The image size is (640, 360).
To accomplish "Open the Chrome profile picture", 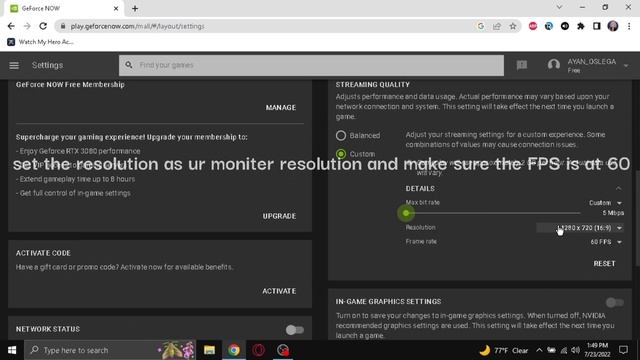I will coord(613,26).
